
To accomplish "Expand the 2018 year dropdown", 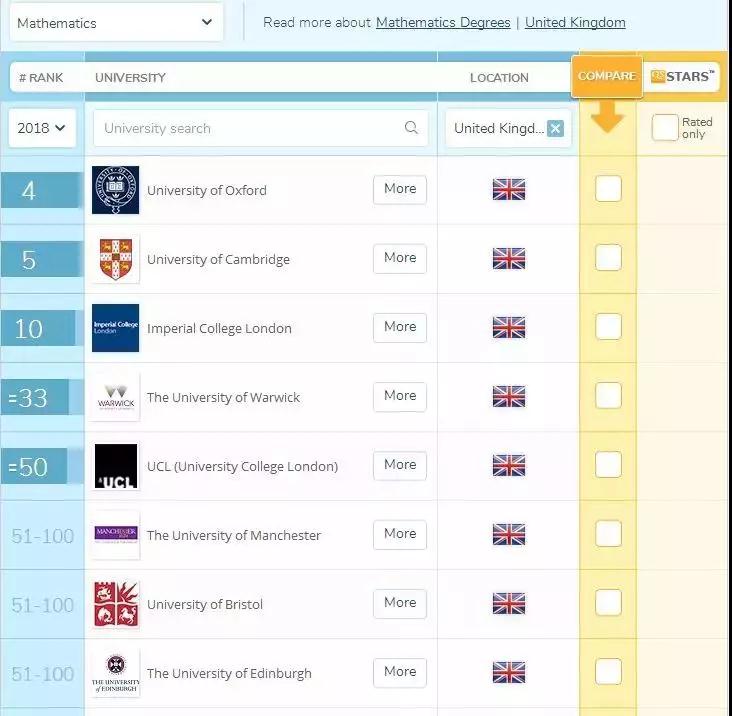I will (x=42, y=128).
